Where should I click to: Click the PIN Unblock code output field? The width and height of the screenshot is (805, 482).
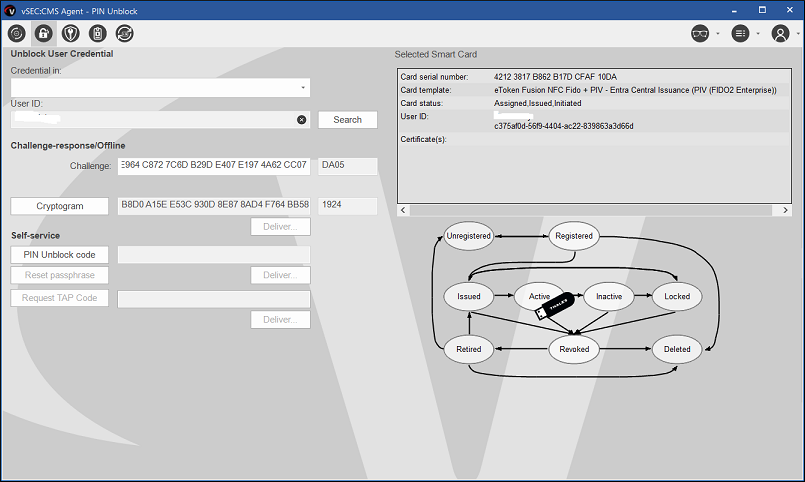pos(214,255)
